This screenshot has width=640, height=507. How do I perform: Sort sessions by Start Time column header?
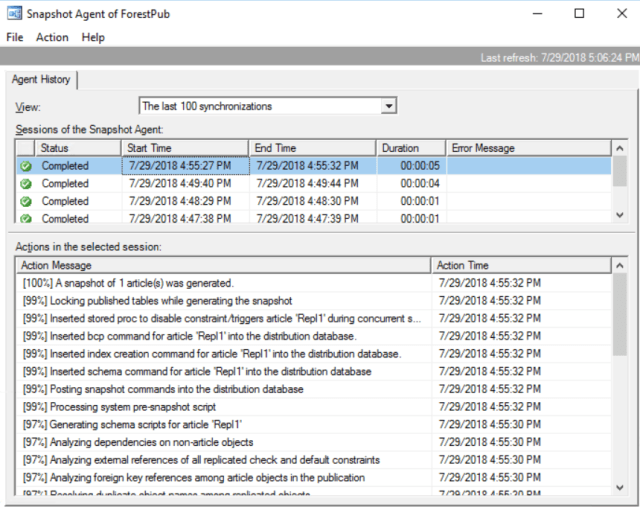184,148
